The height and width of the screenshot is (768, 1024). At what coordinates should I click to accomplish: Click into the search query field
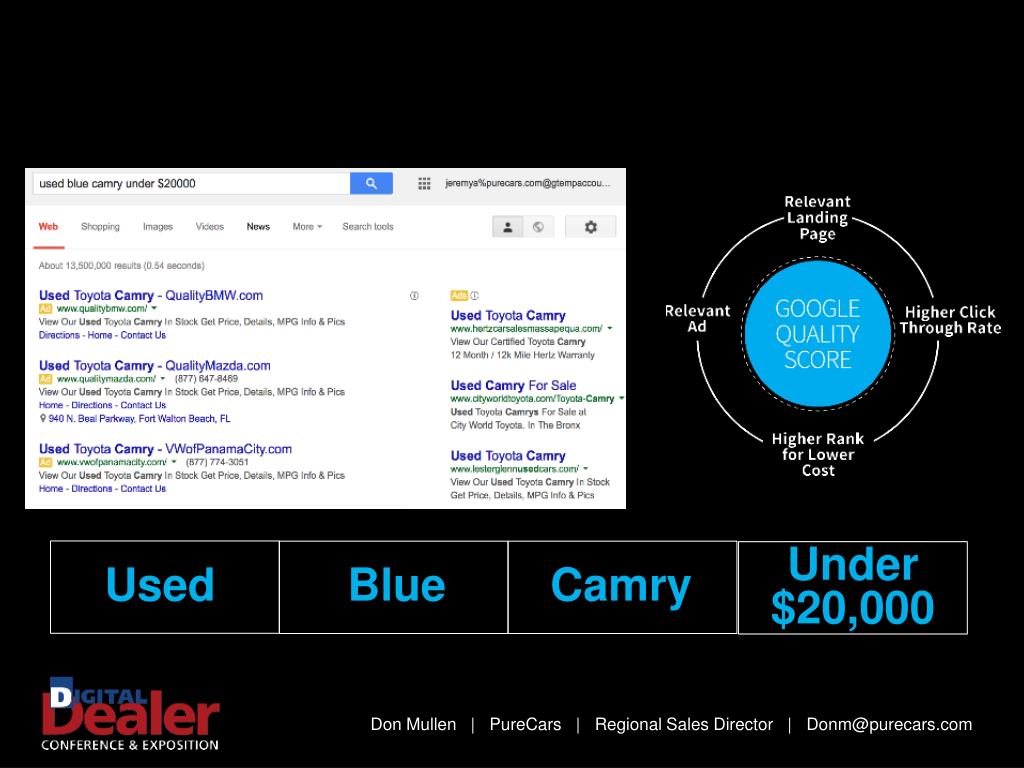191,184
